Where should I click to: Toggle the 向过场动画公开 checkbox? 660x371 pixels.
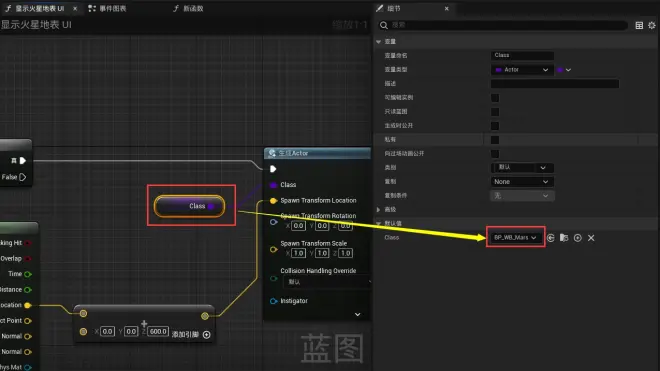(495, 154)
